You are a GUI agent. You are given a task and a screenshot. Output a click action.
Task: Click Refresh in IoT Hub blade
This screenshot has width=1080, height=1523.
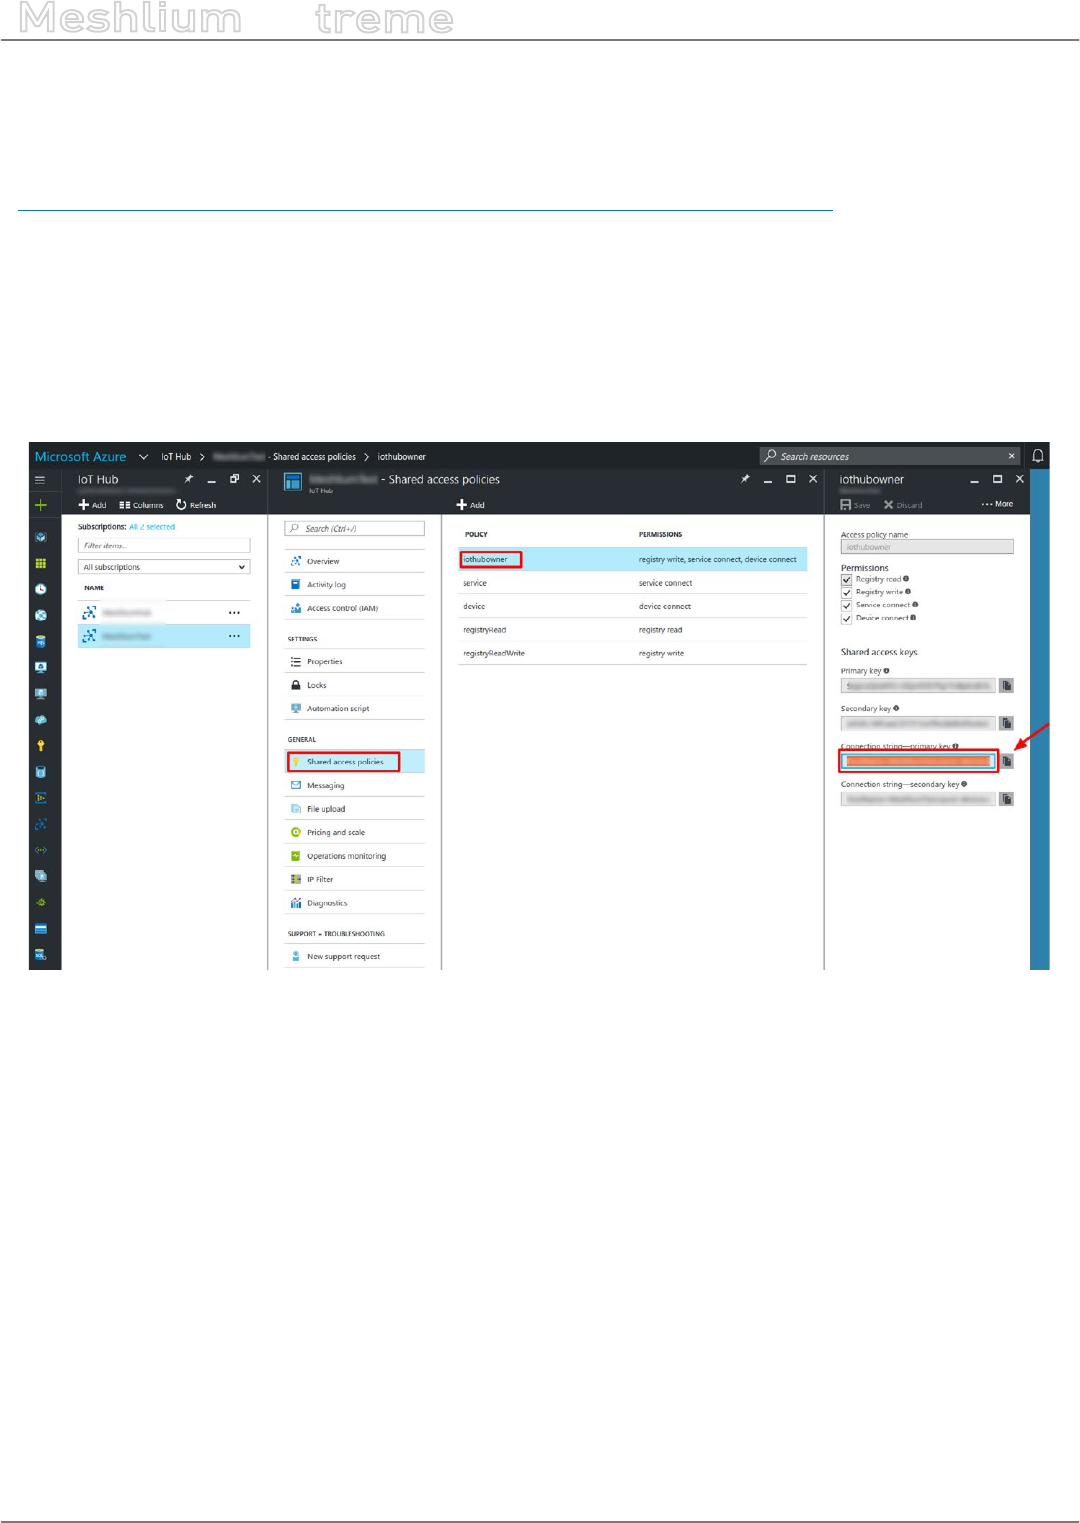coord(196,505)
